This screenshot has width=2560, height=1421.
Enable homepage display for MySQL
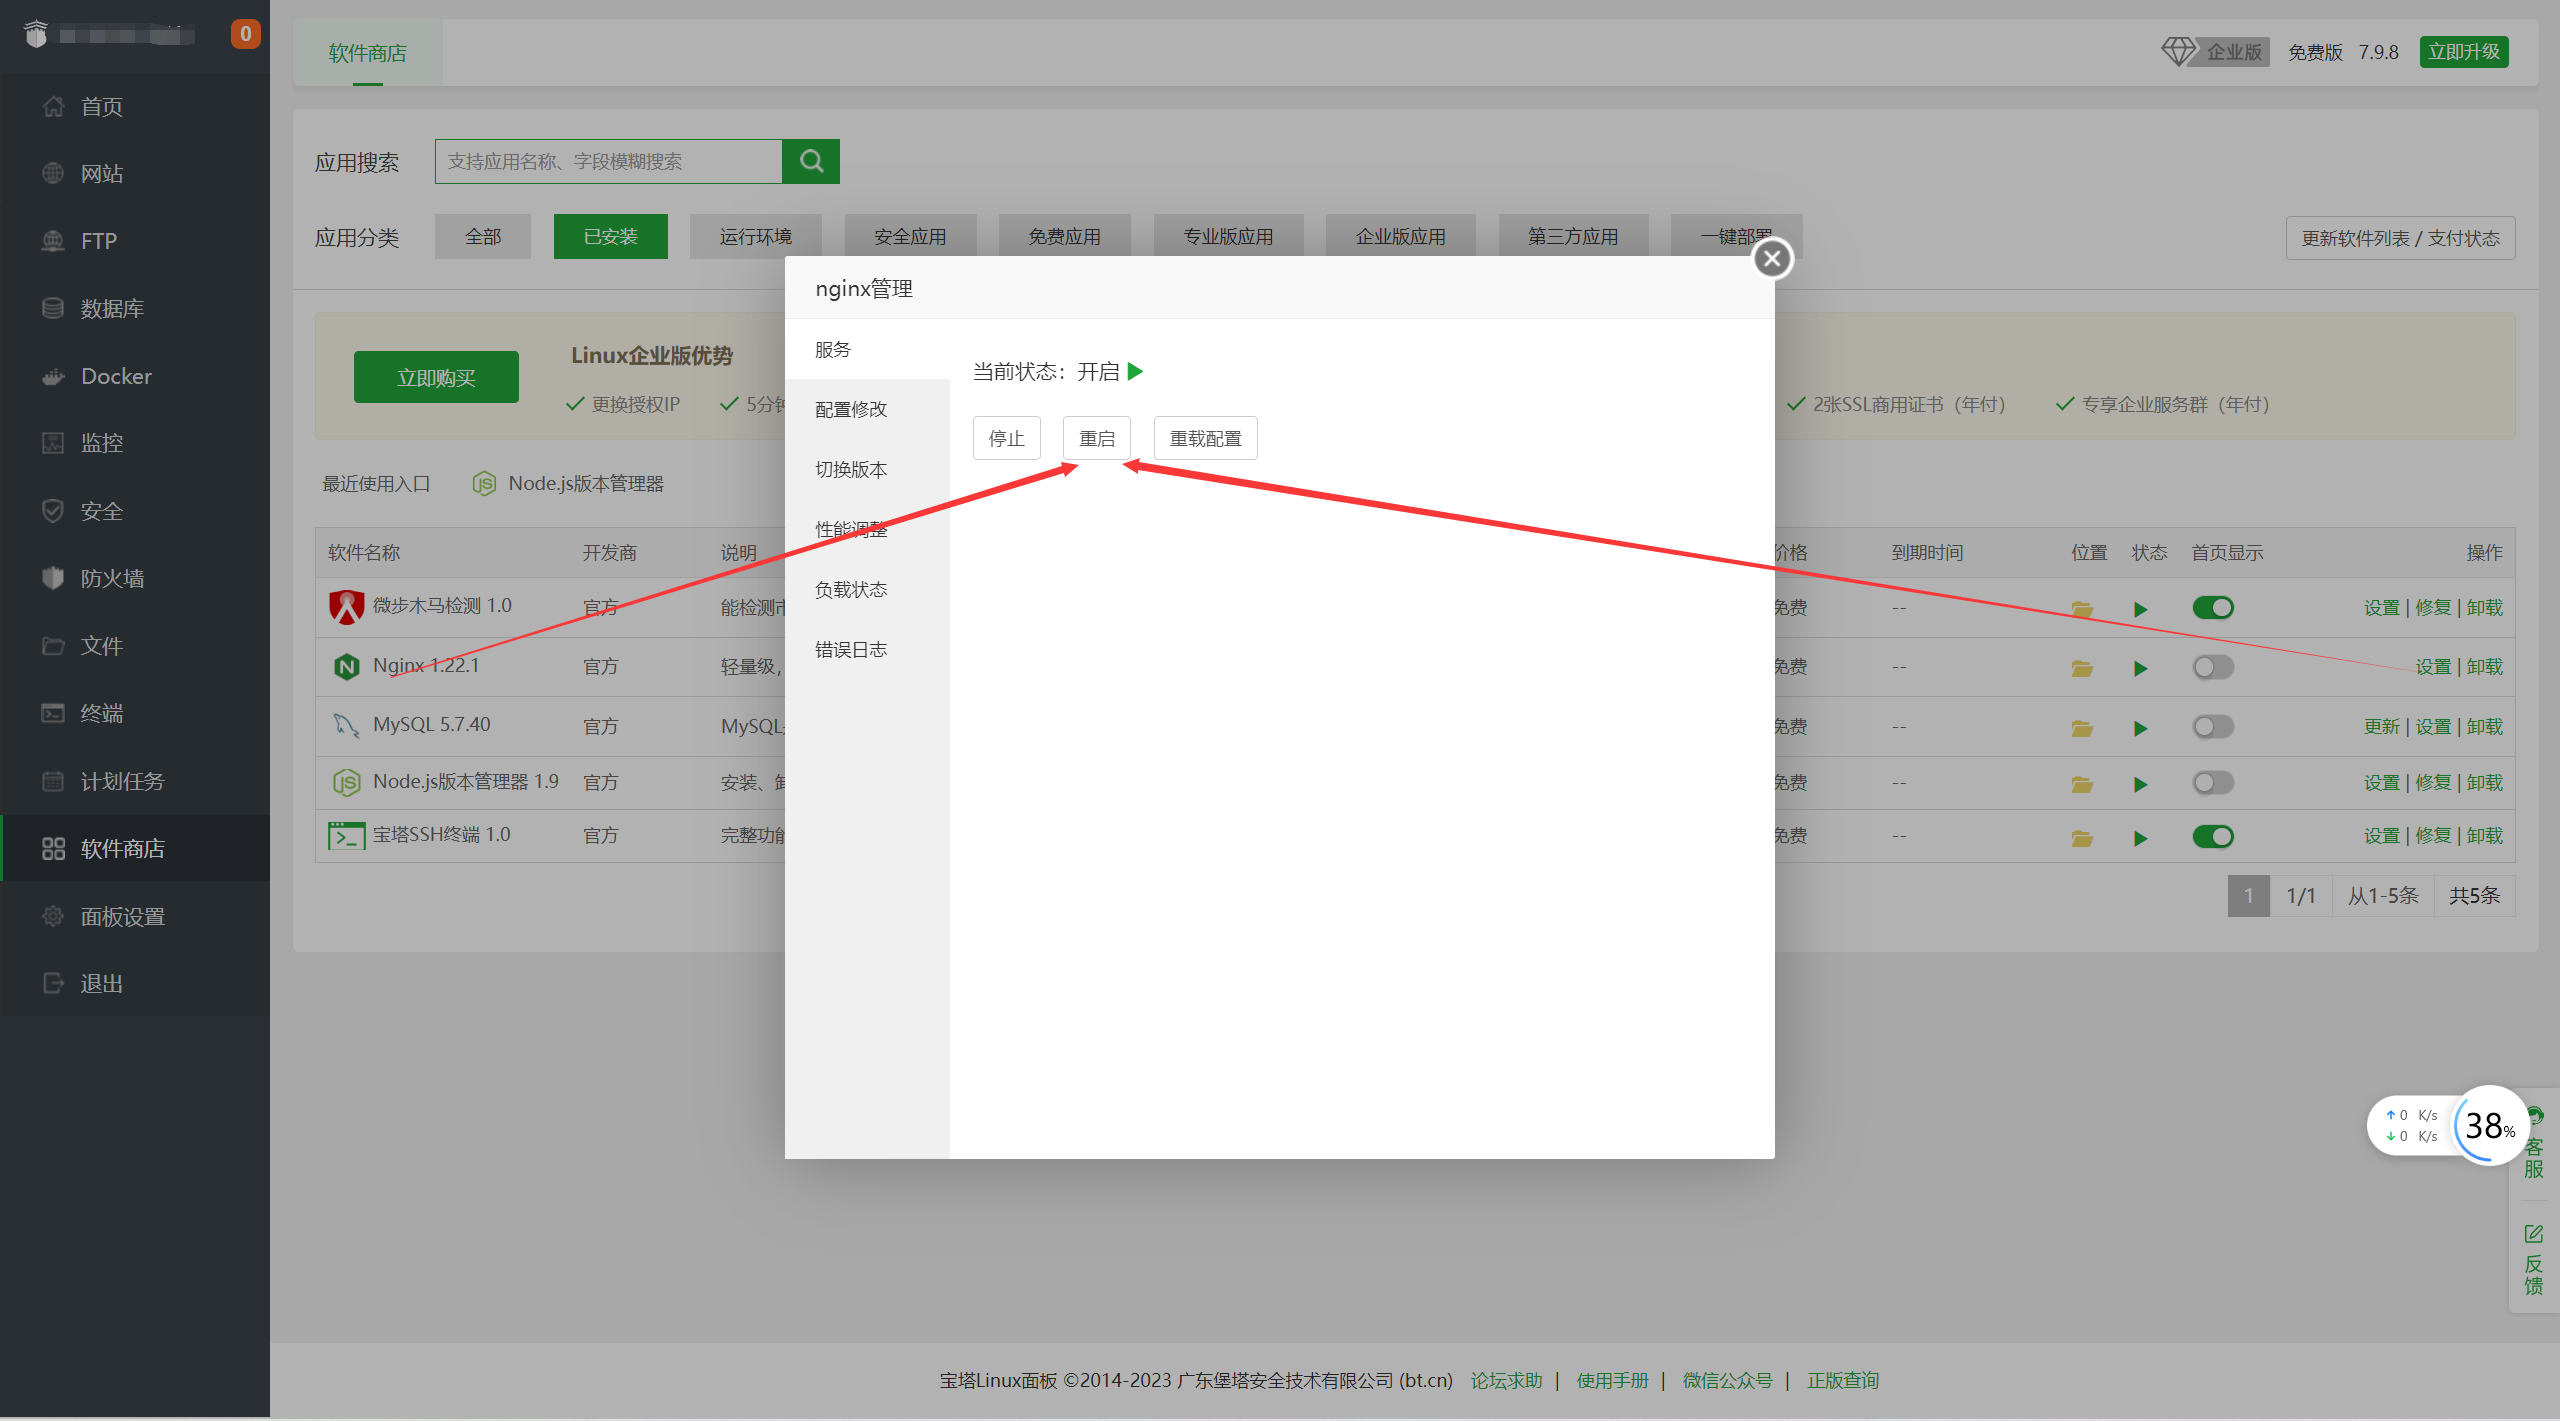click(x=2212, y=727)
